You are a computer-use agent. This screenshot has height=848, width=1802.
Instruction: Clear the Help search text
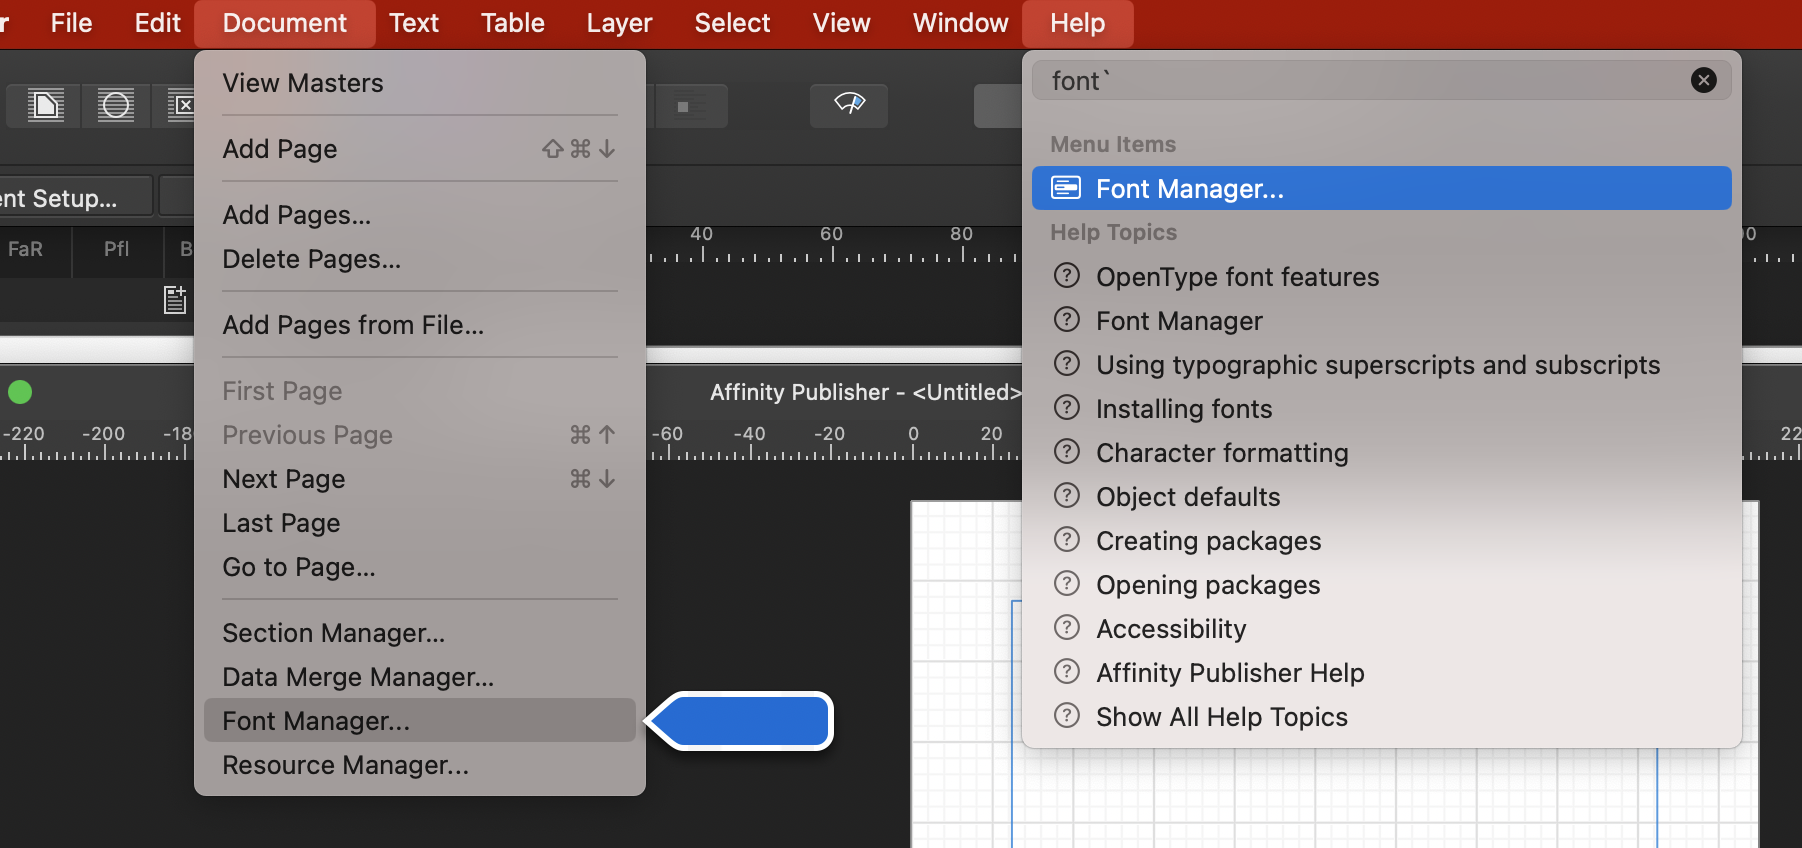1704,80
